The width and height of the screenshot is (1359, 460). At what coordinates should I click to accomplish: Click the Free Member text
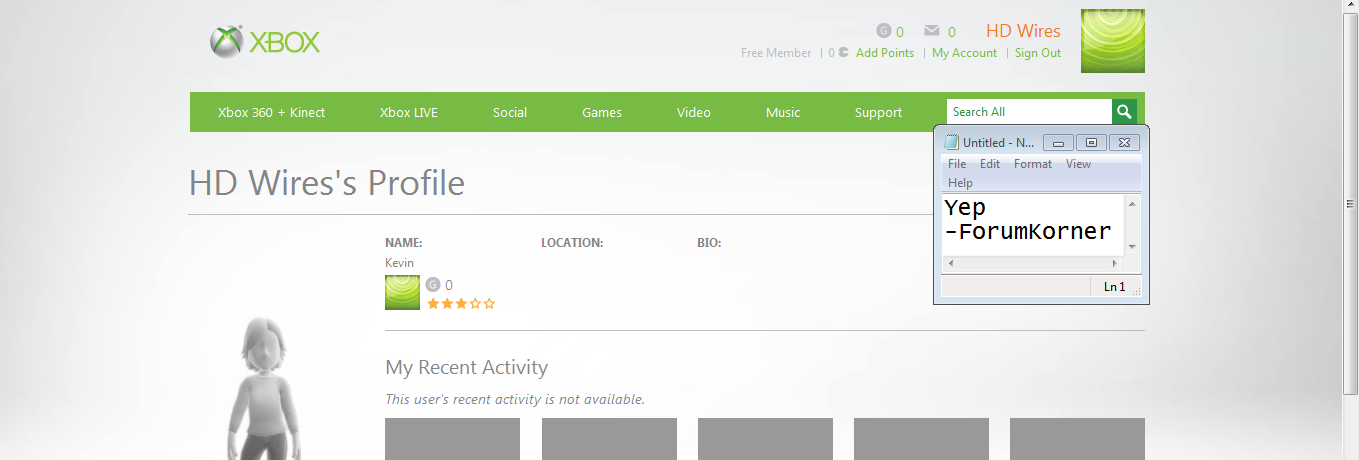tap(776, 53)
